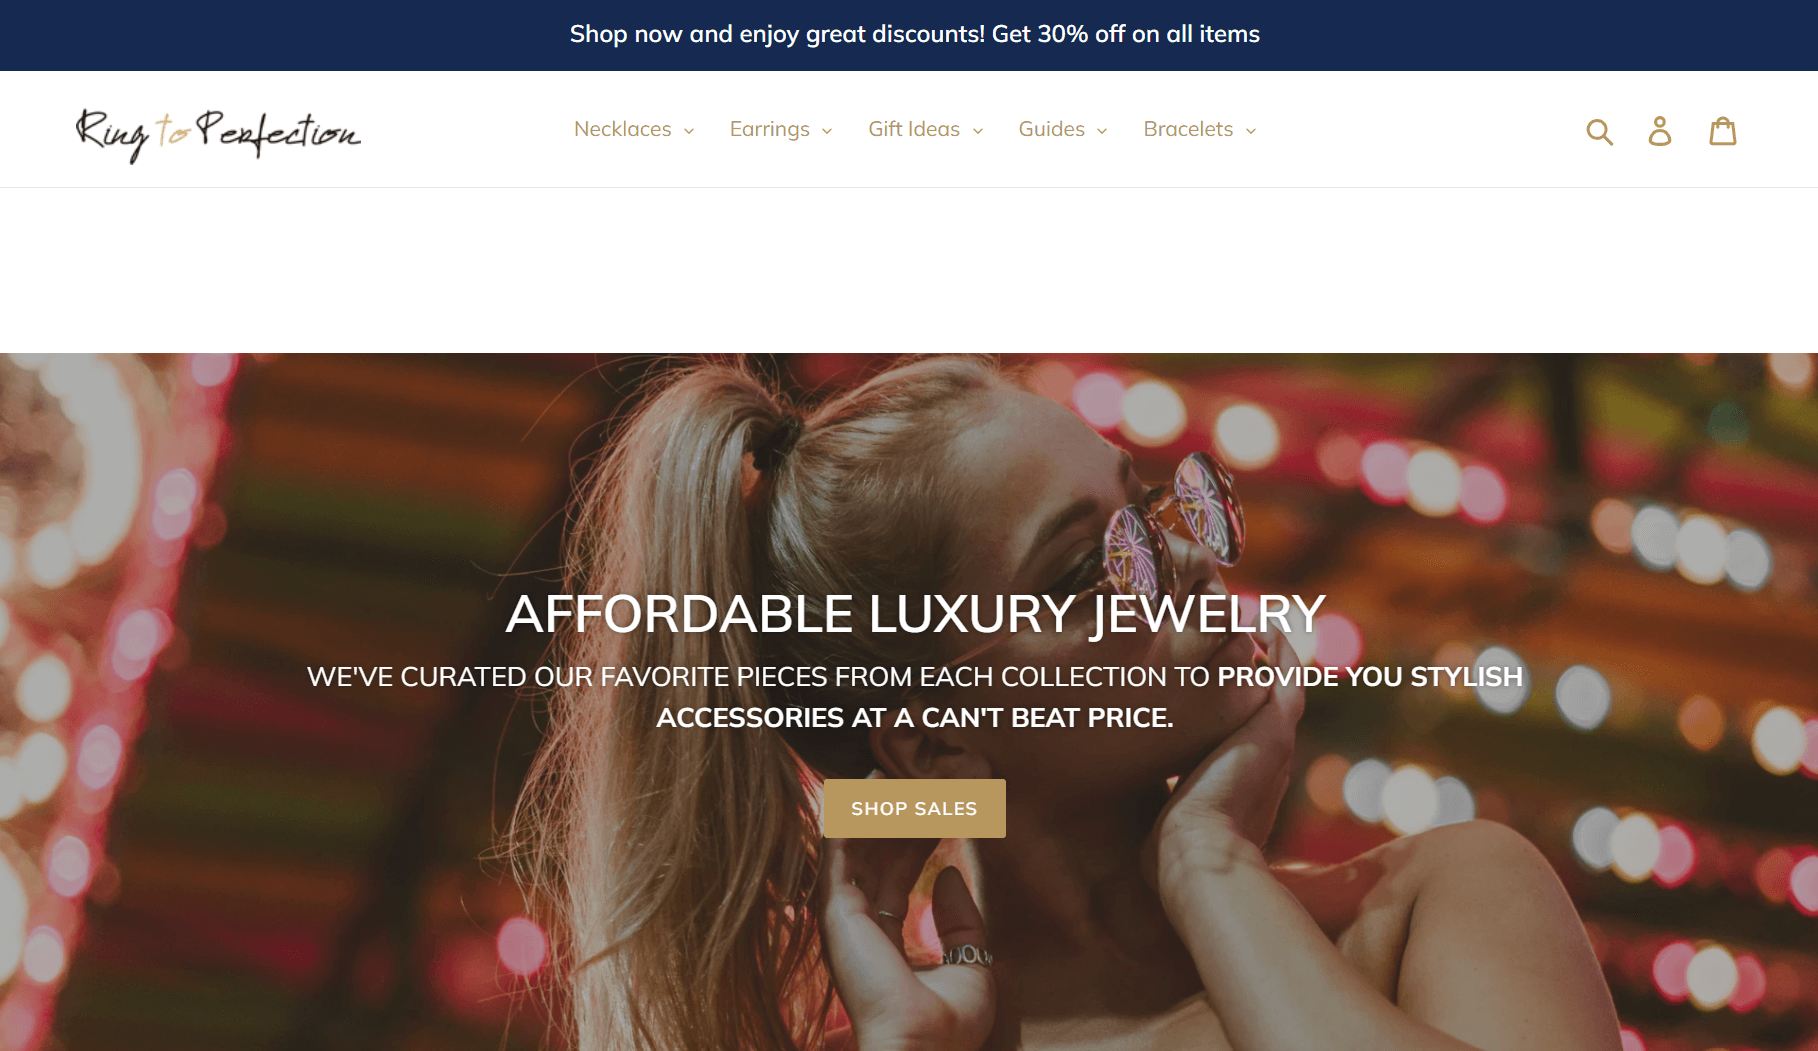Screen dimensions: 1818x1051
Task: Expand the Earrings dropdown arrow
Action: point(827,131)
